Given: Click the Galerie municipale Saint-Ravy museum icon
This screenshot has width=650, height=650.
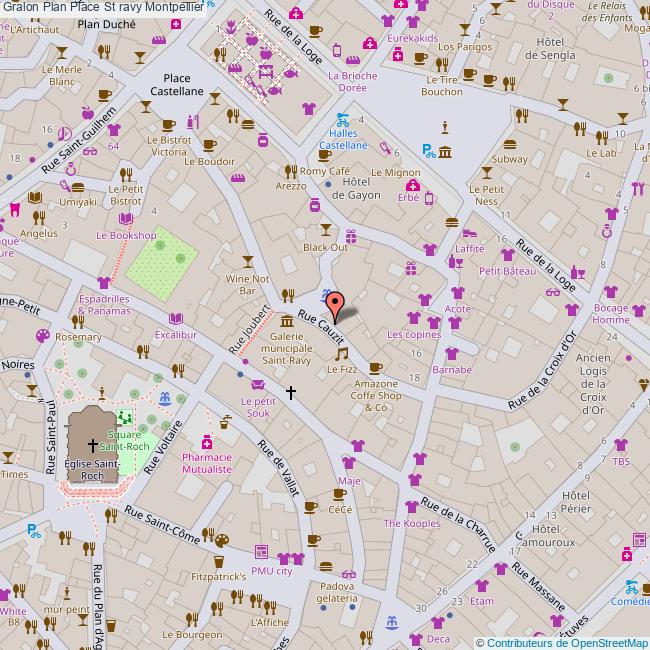Looking at the screenshot, I should pos(288,321).
